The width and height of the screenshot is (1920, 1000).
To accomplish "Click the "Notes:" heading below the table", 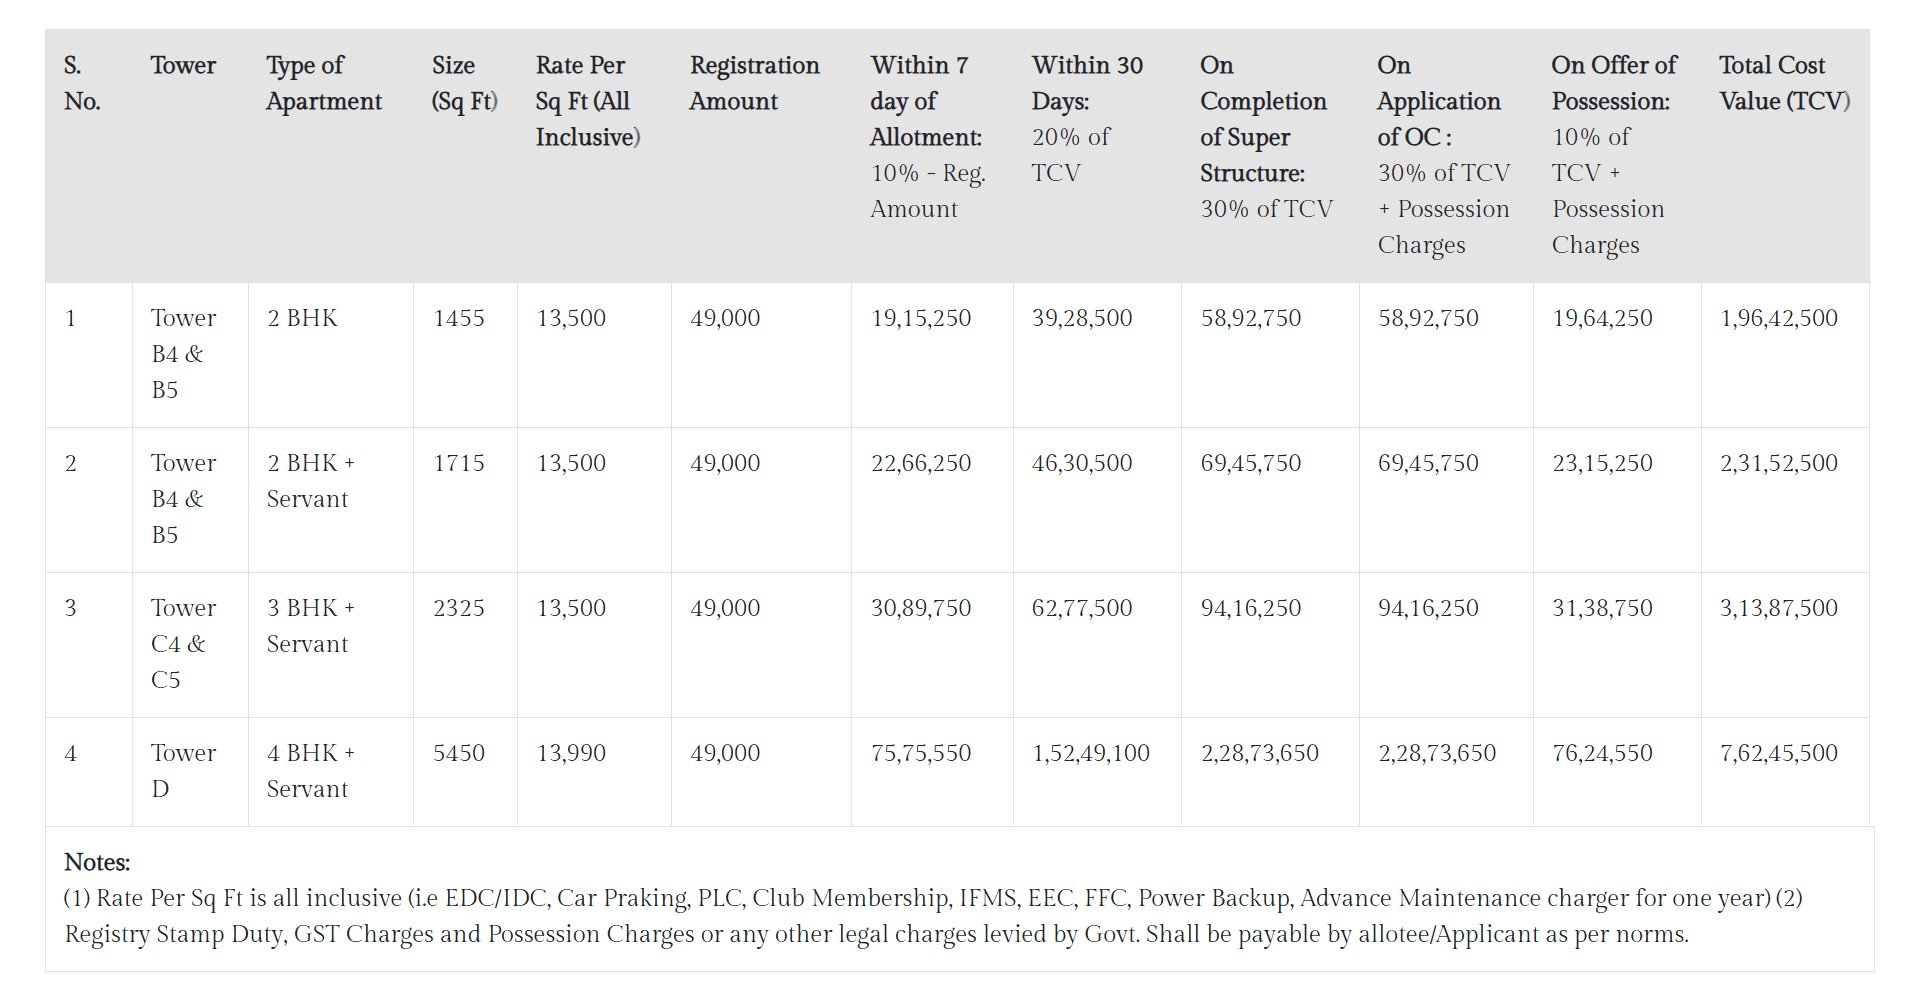I will pyautogui.click(x=97, y=862).
